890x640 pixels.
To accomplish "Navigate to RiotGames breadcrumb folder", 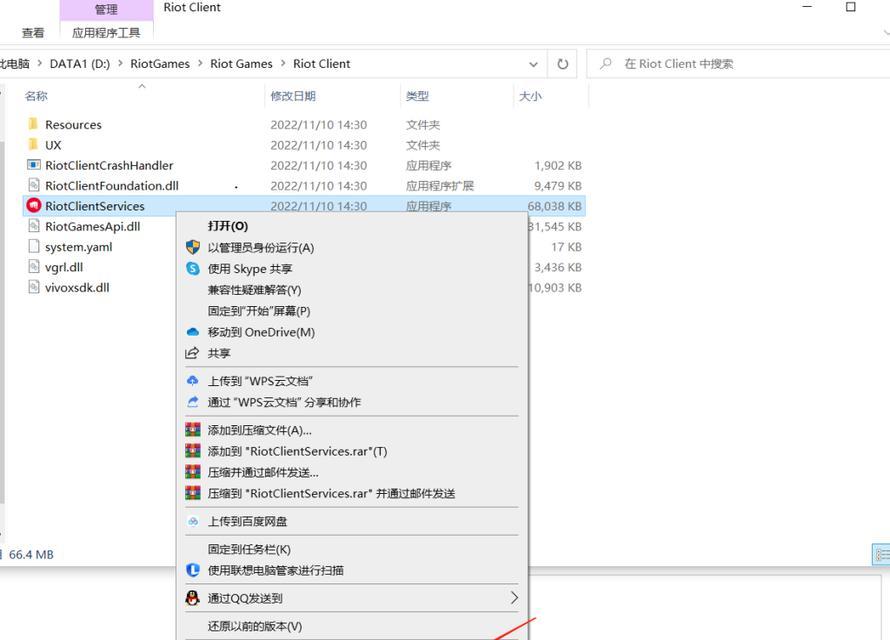I will 160,64.
